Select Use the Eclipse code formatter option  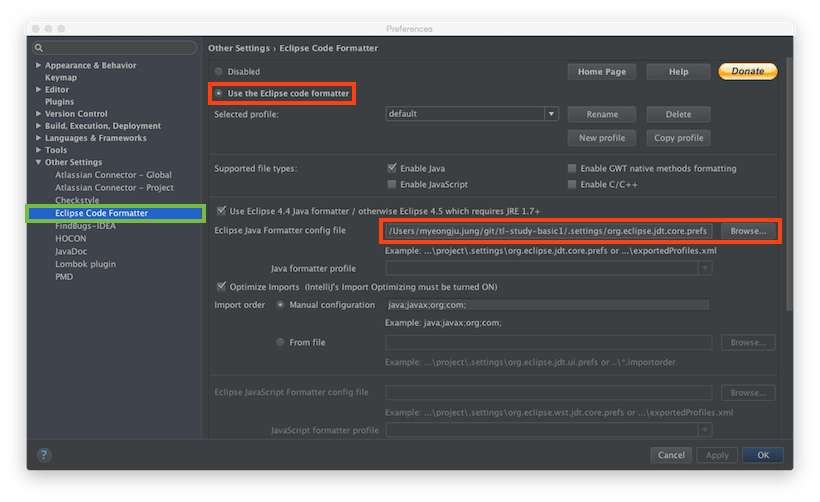pos(219,94)
